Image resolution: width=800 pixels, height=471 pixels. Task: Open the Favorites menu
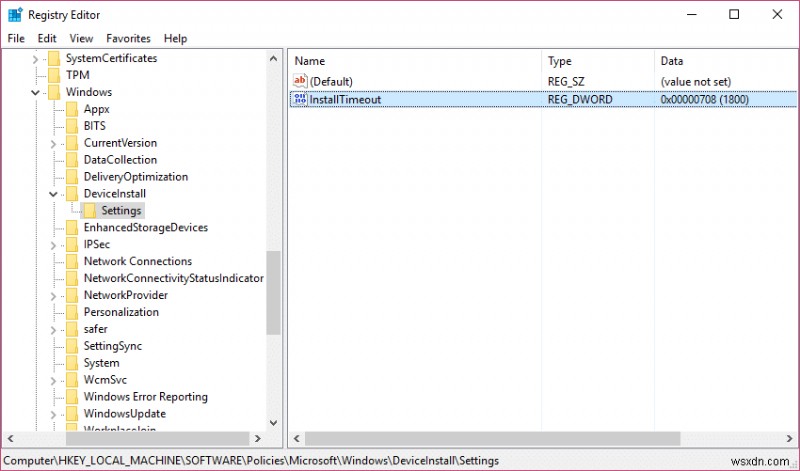128,38
